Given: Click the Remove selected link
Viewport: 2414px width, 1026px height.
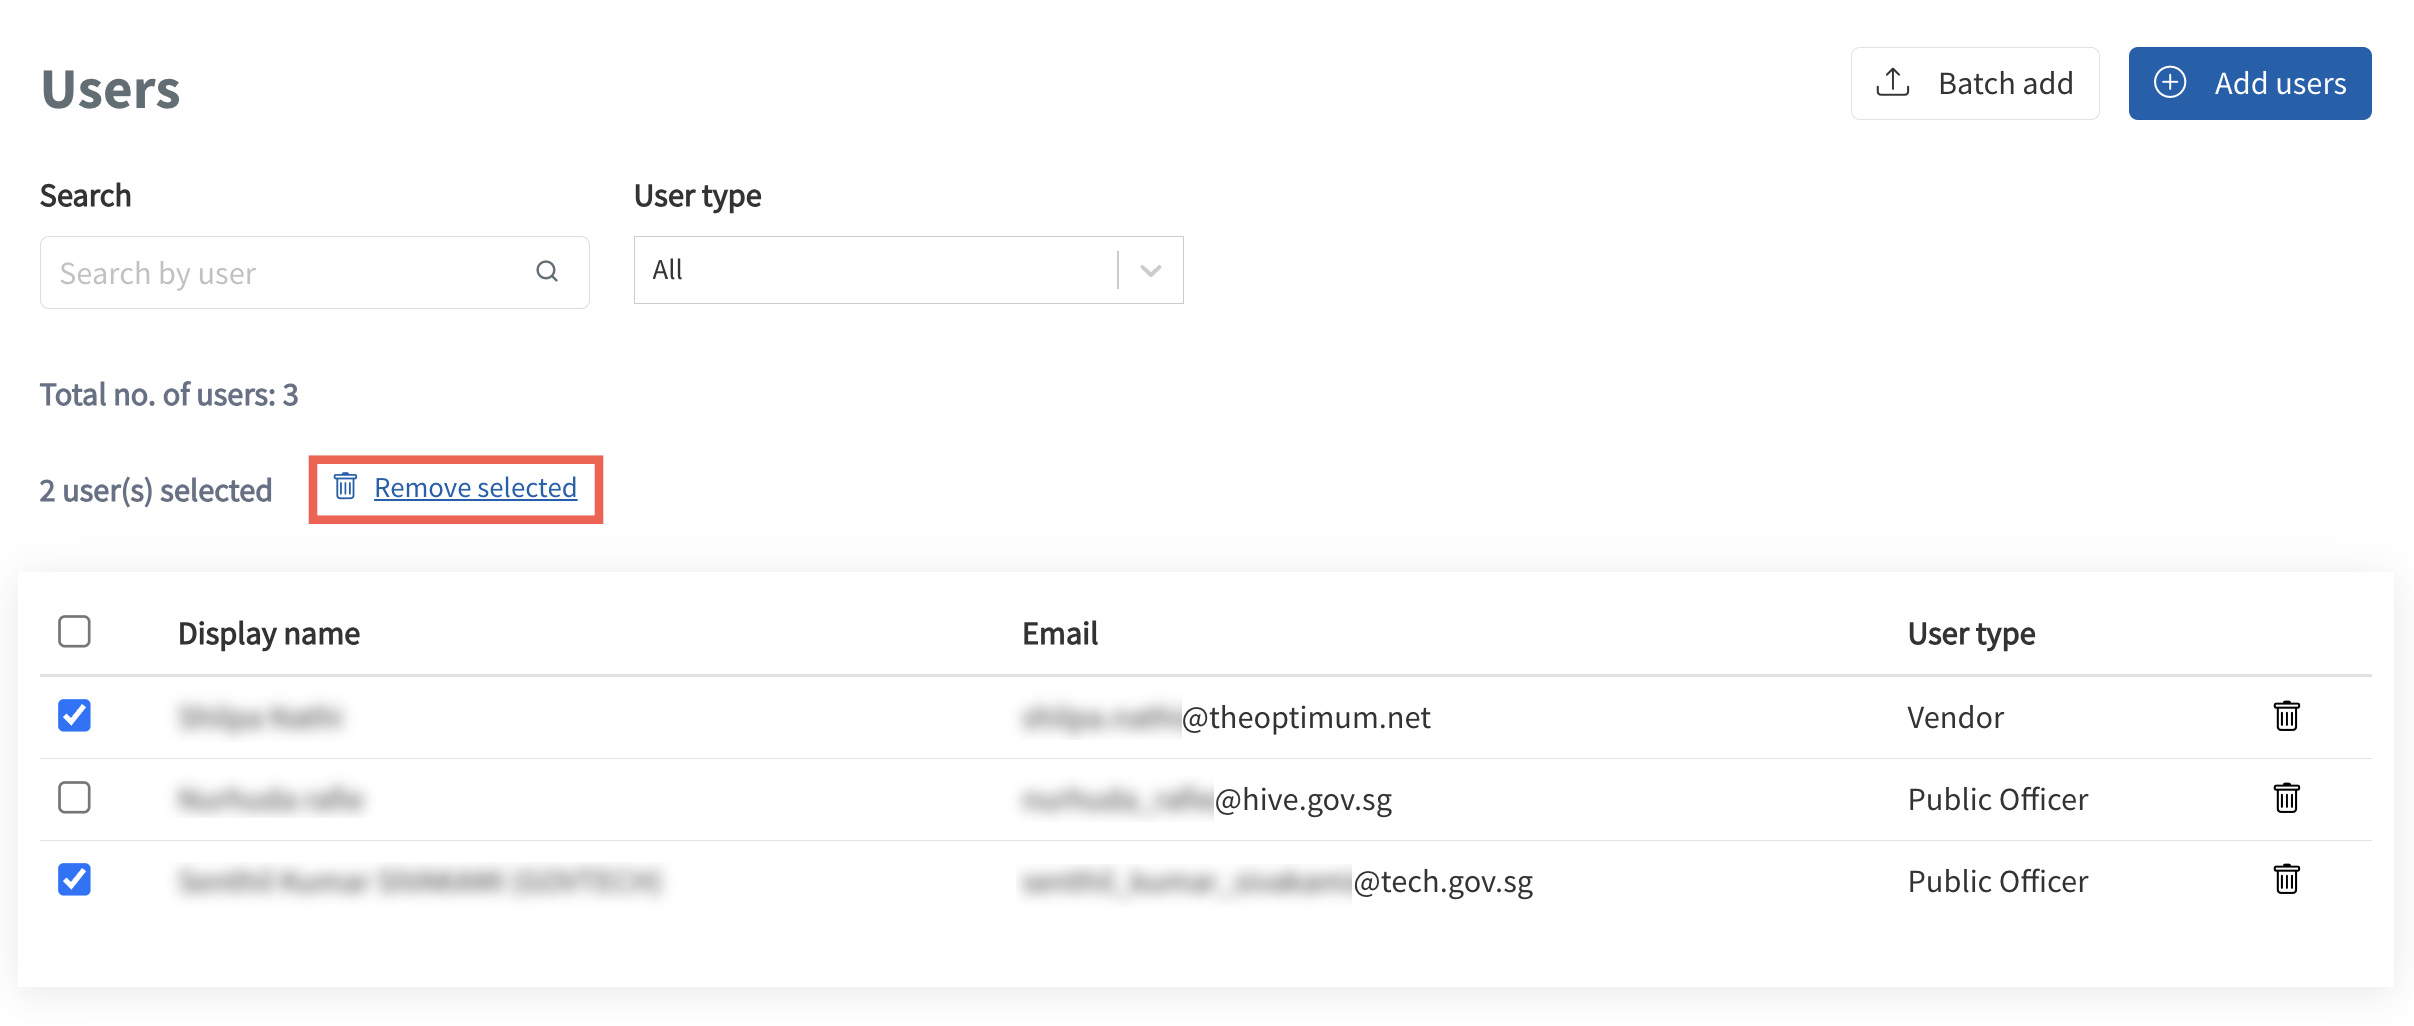Looking at the screenshot, I should 475,488.
